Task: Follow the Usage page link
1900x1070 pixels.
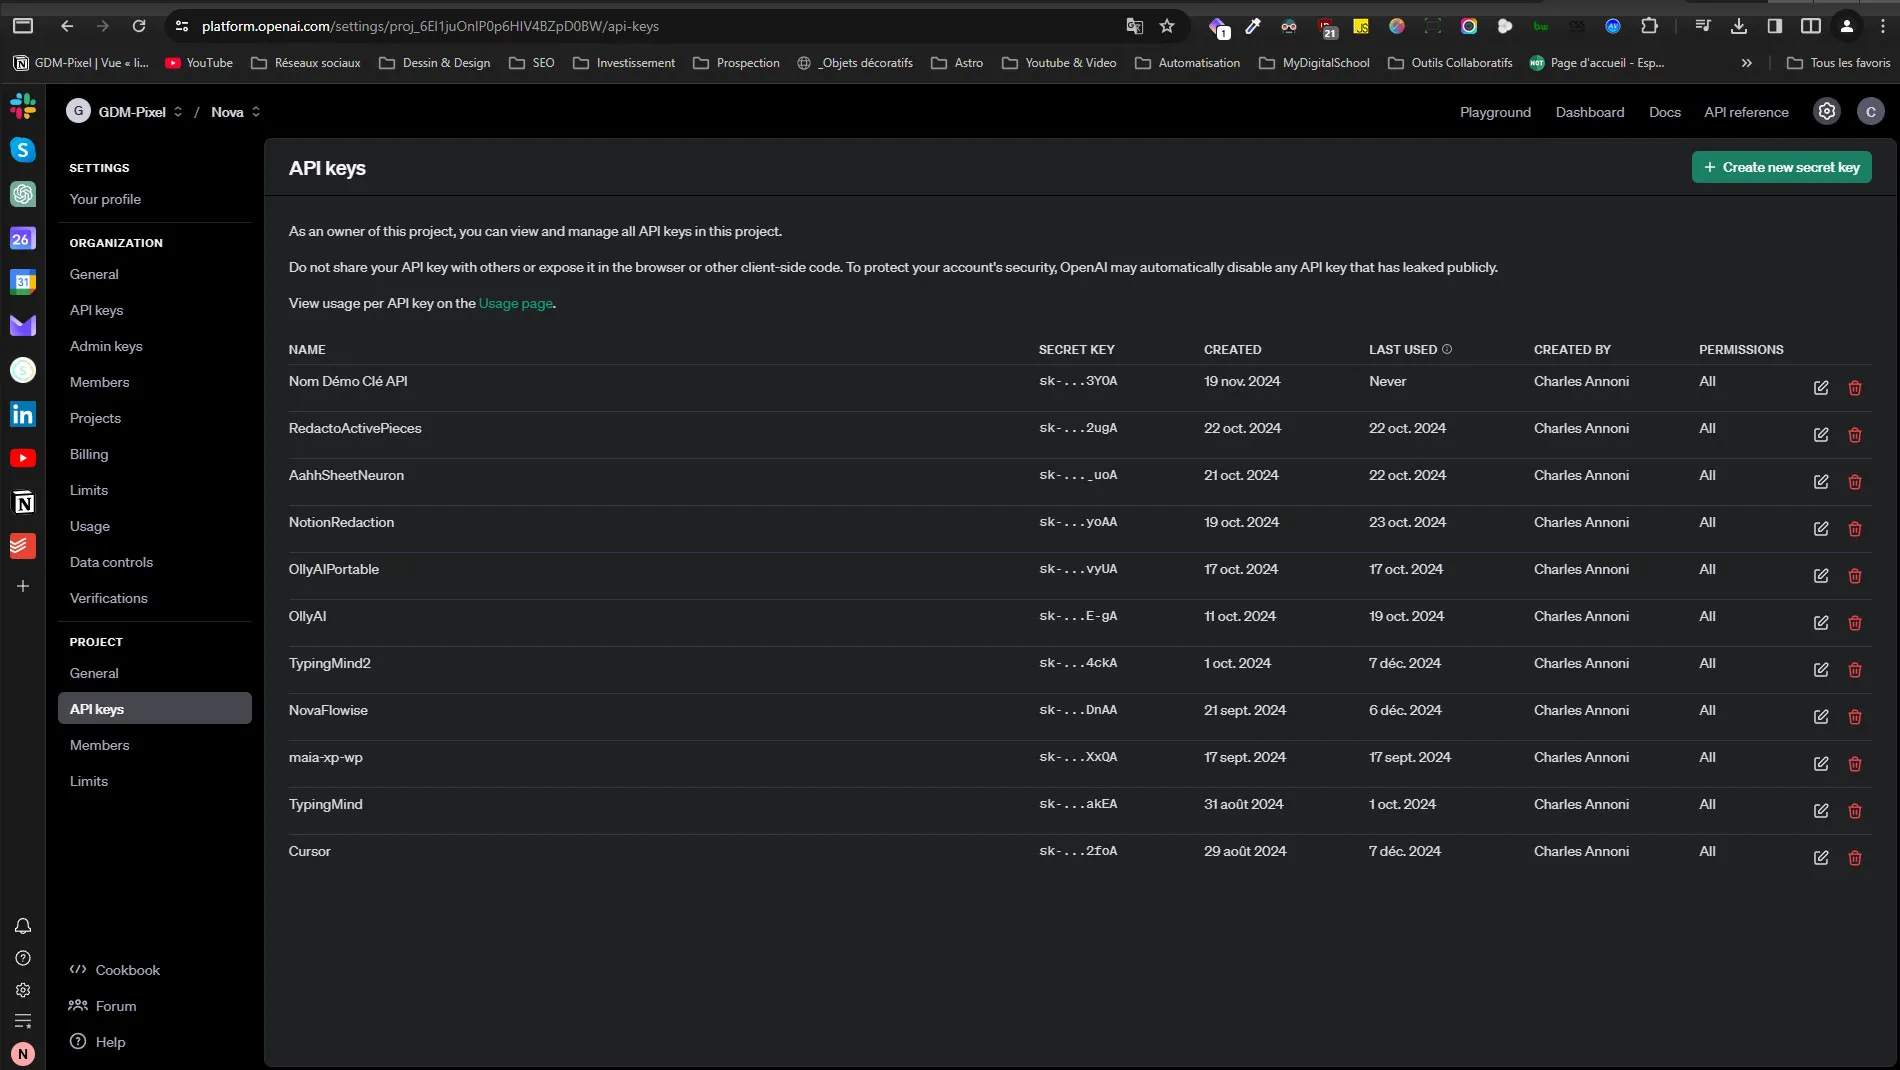Action: tap(515, 303)
